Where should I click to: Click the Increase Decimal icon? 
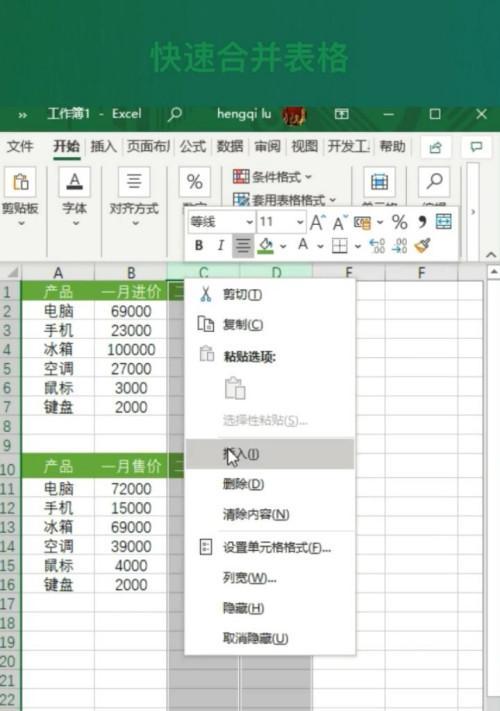pos(377,246)
